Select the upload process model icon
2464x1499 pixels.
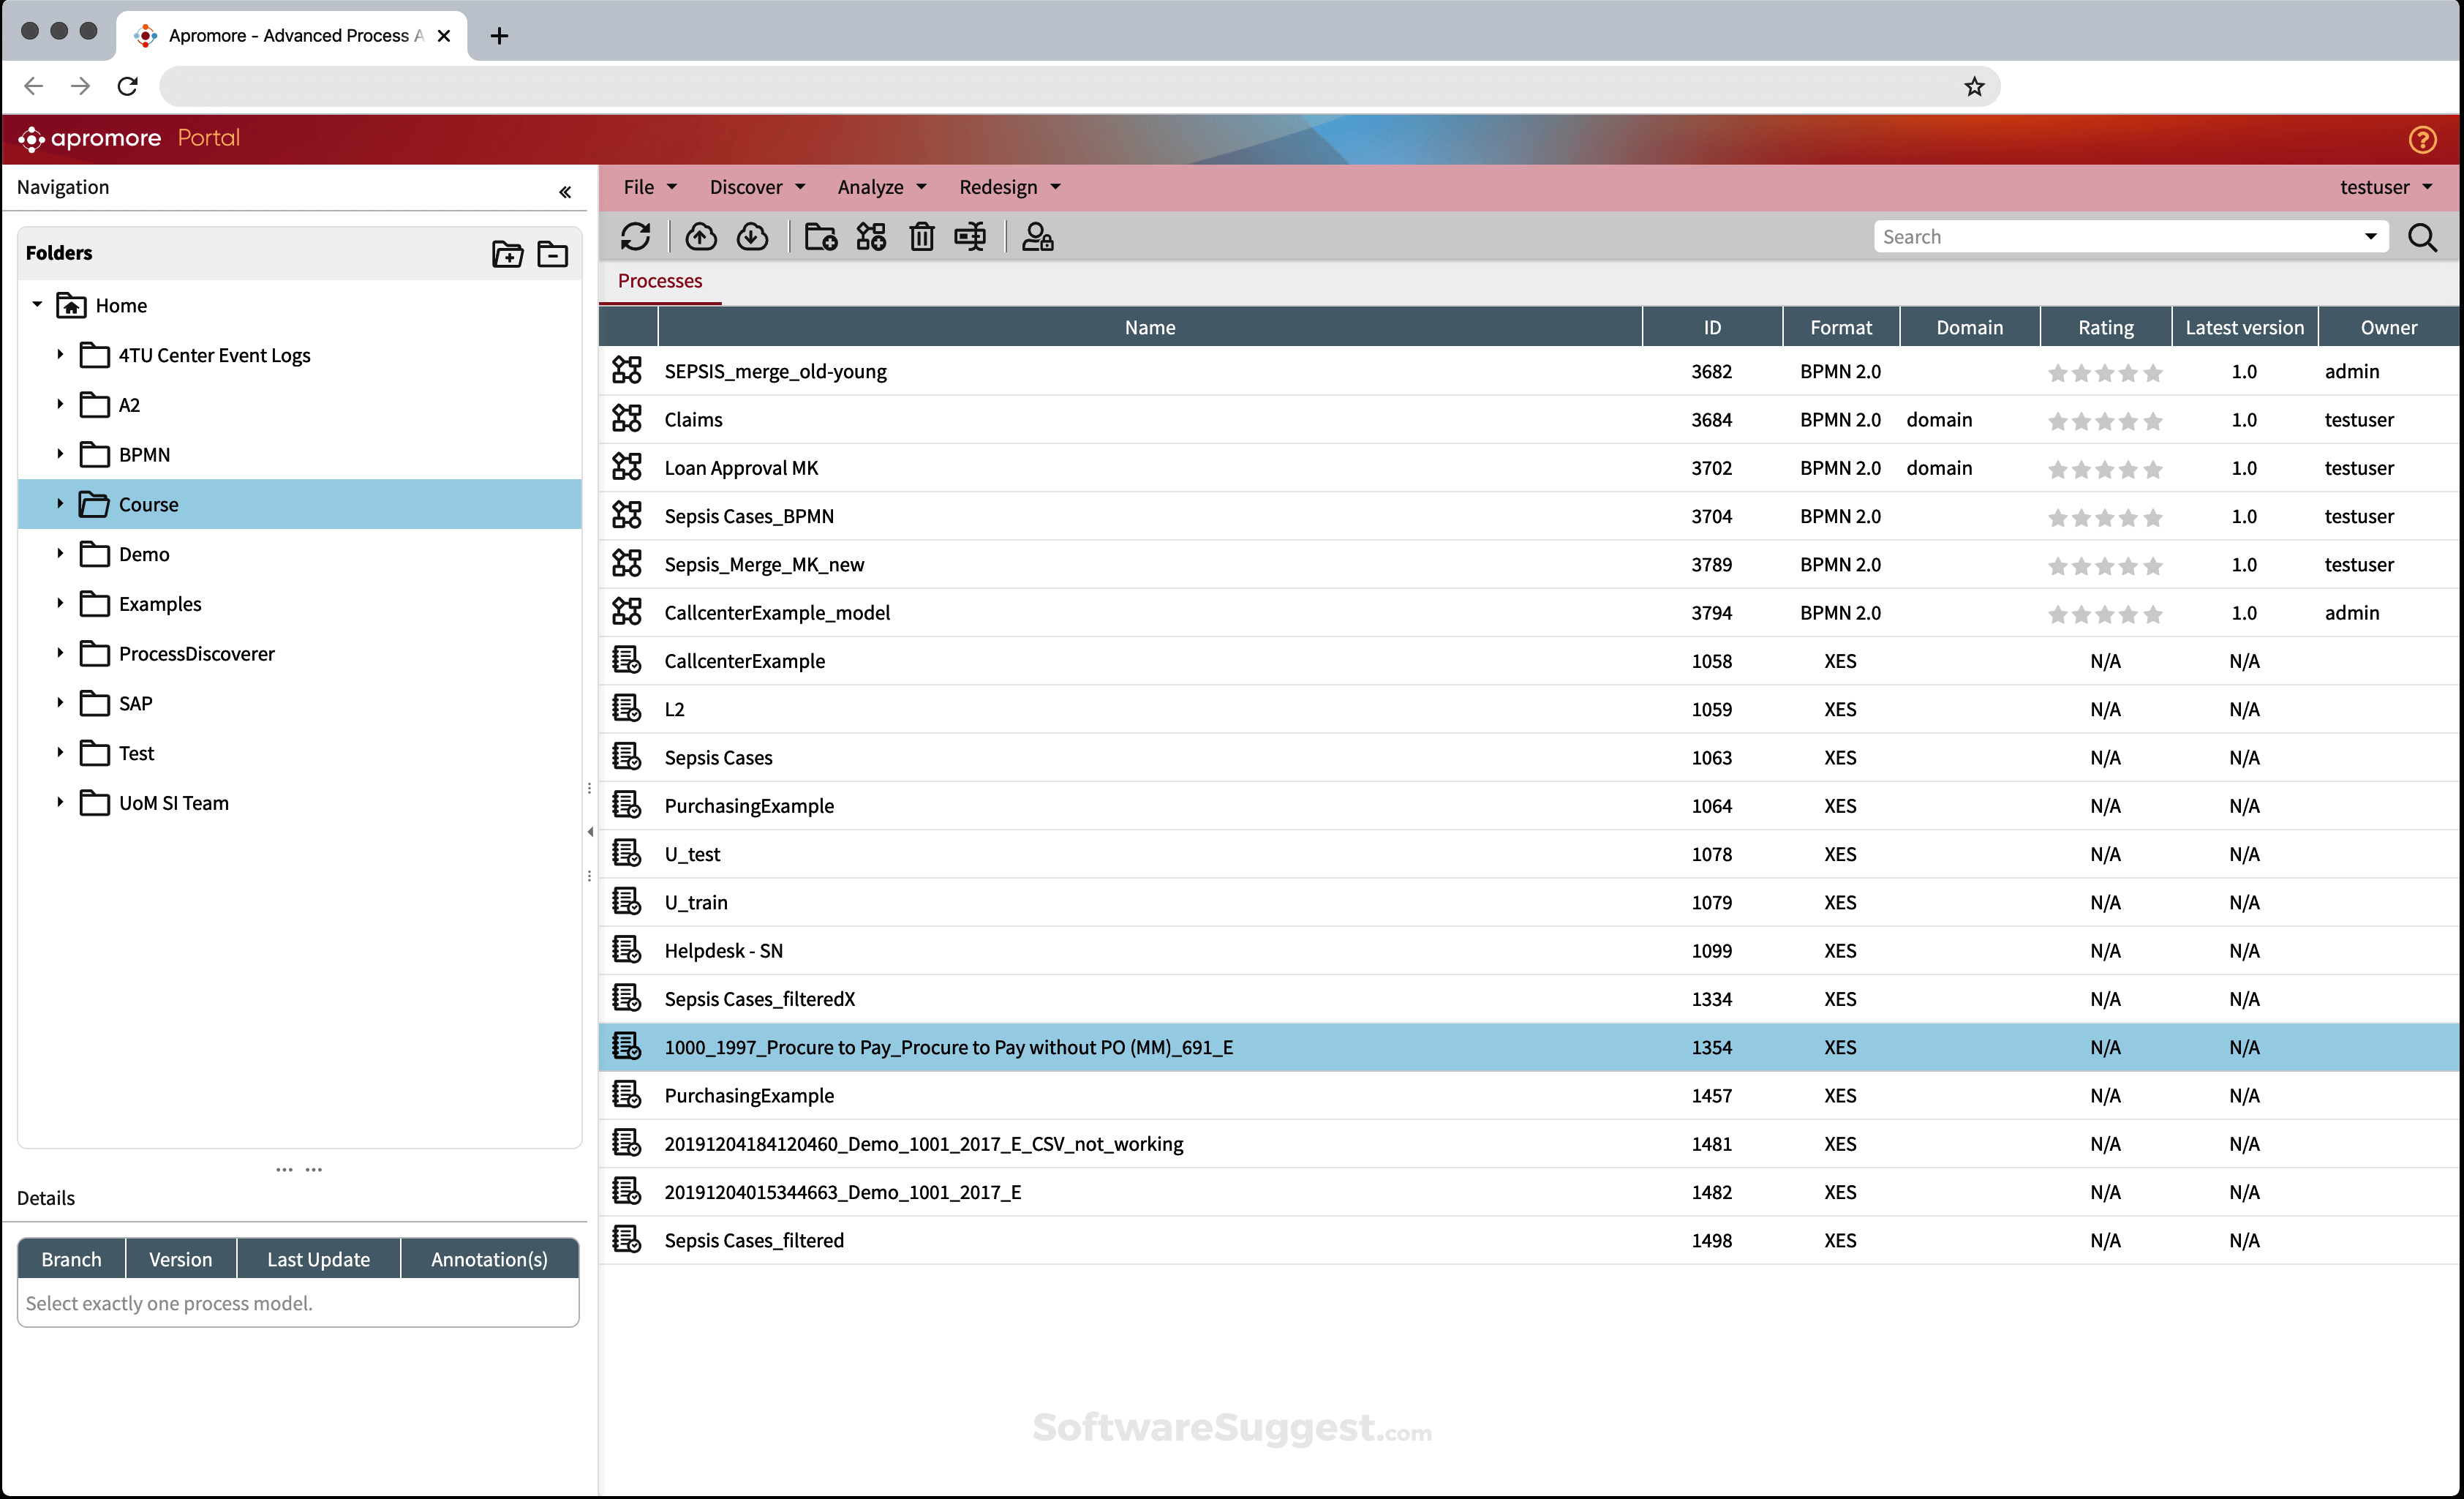point(701,237)
